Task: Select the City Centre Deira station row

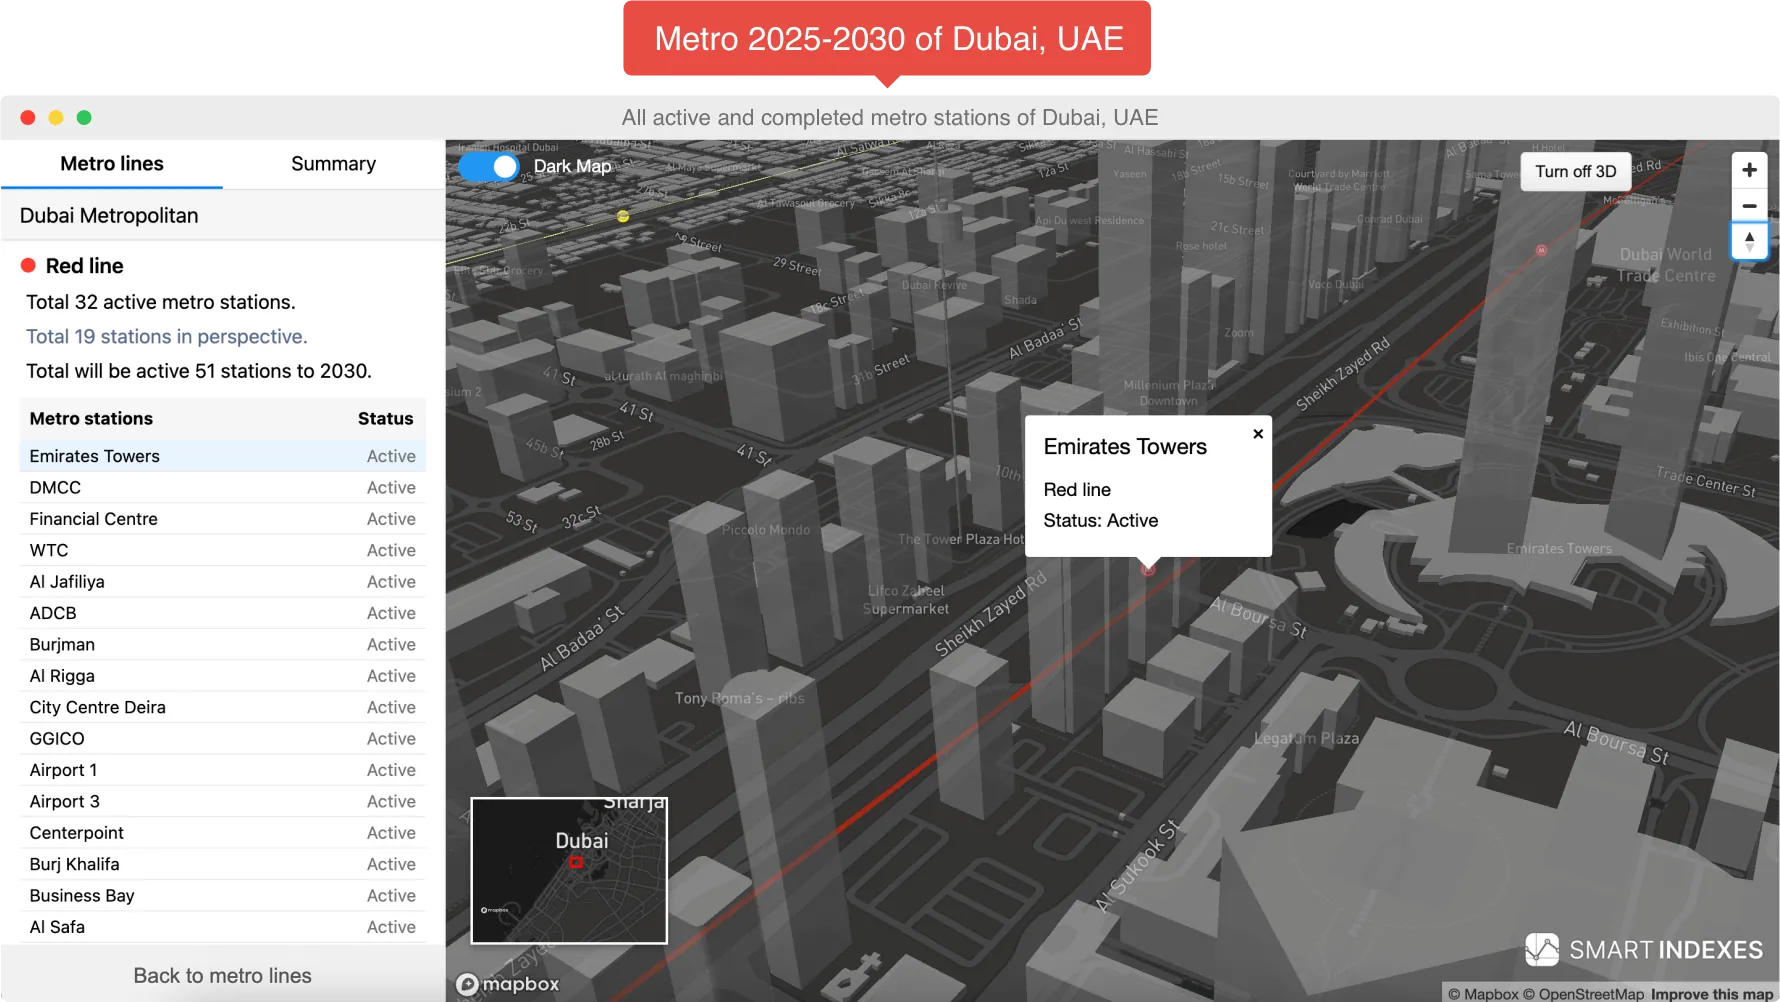Action: coord(222,707)
